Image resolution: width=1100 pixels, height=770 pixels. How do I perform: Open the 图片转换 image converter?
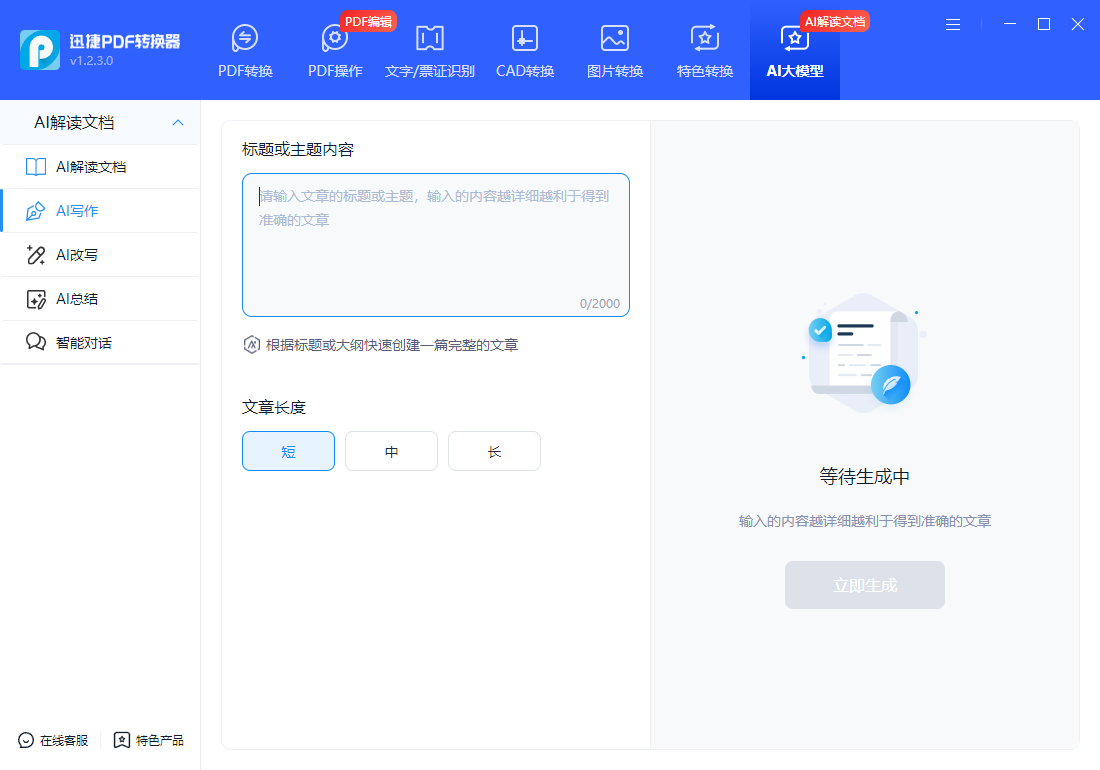(x=614, y=50)
